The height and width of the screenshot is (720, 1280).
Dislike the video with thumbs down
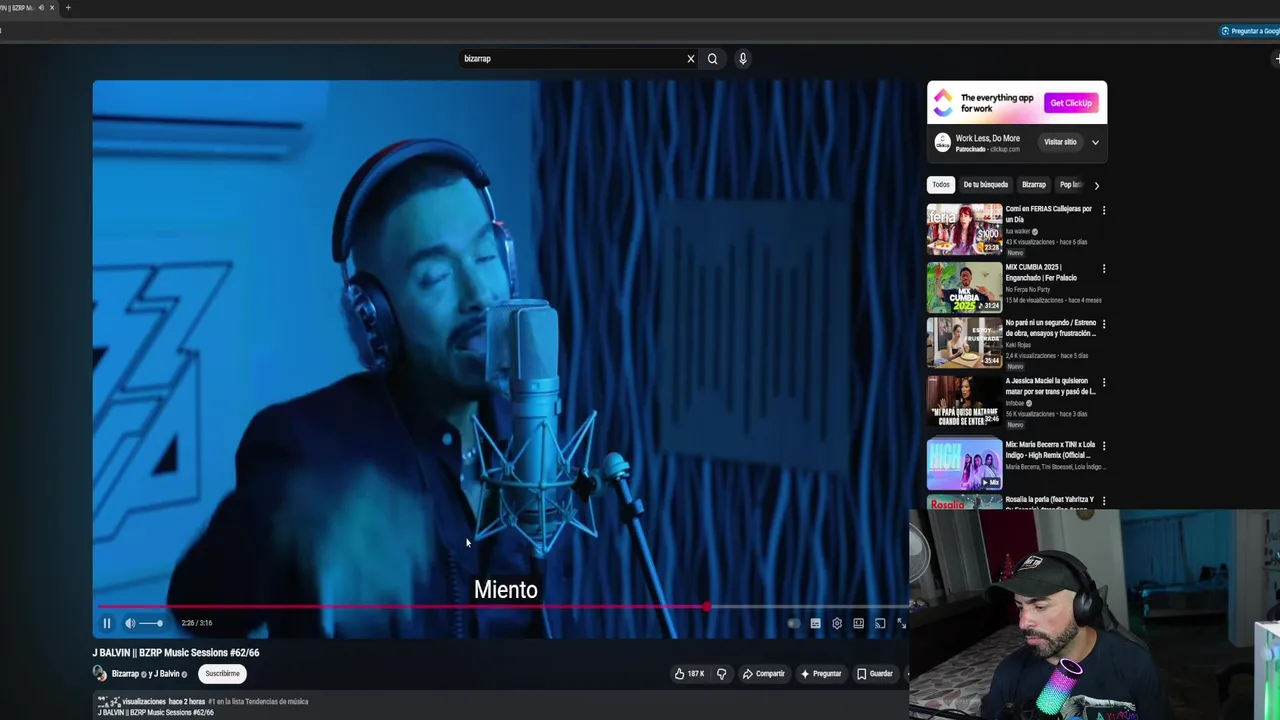click(x=721, y=674)
